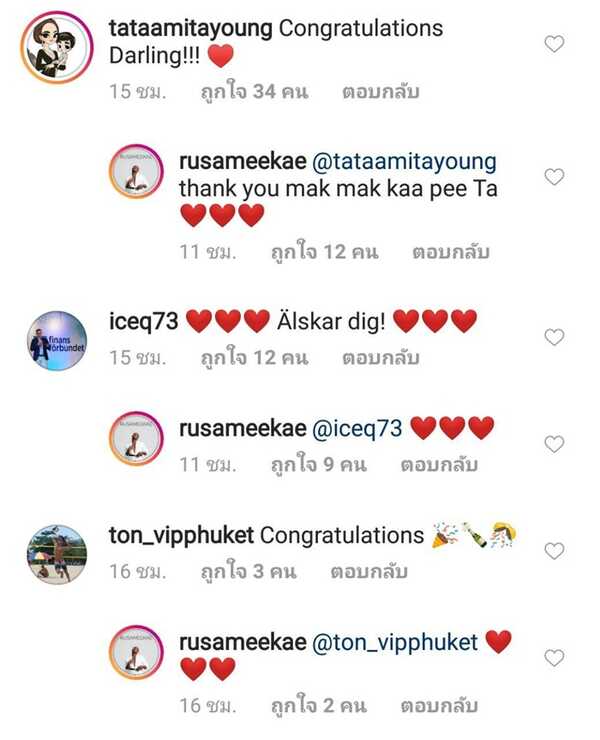Open the @iceq73 mention link
The width and height of the screenshot is (600, 740).
[x=357, y=429]
